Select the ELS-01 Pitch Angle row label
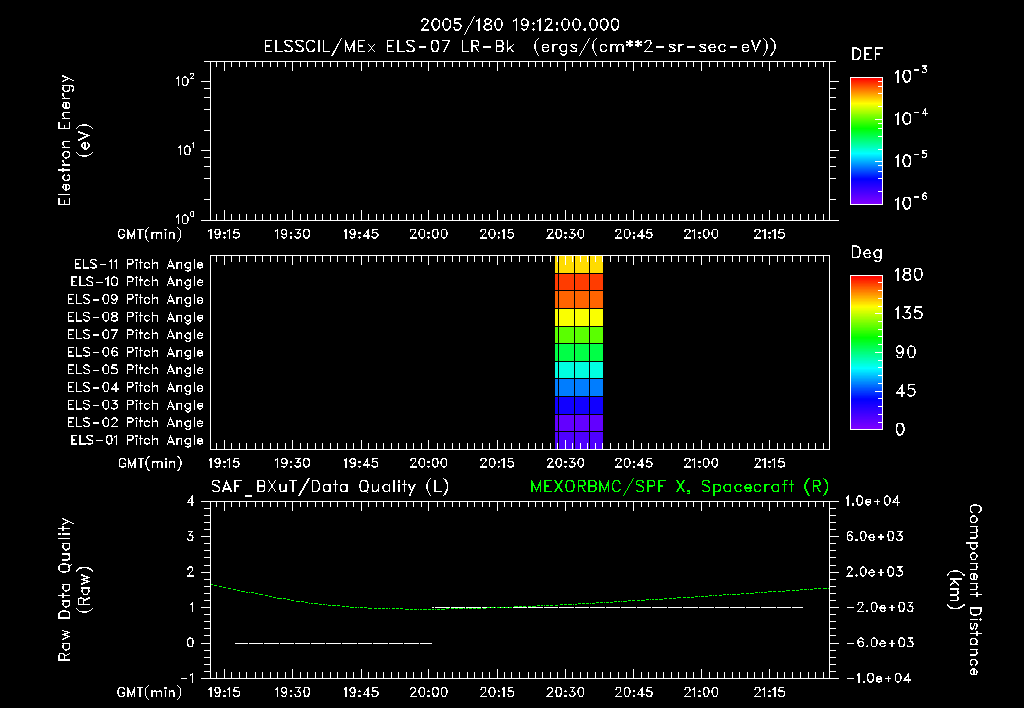 [x=137, y=440]
